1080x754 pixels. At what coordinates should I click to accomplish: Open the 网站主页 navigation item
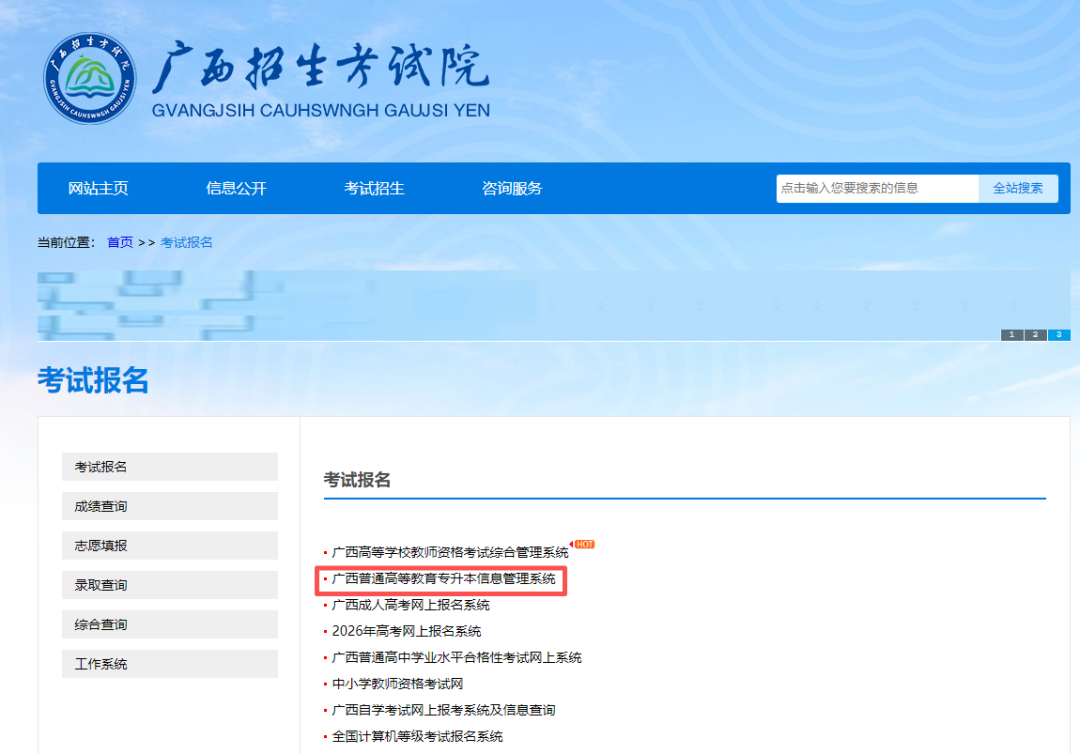[98, 188]
